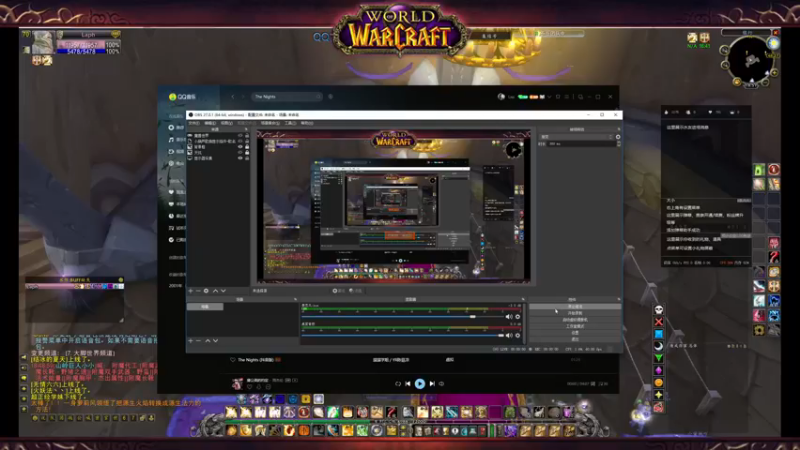
Task: Toggle lock on third OBS source
Action: coord(247,147)
